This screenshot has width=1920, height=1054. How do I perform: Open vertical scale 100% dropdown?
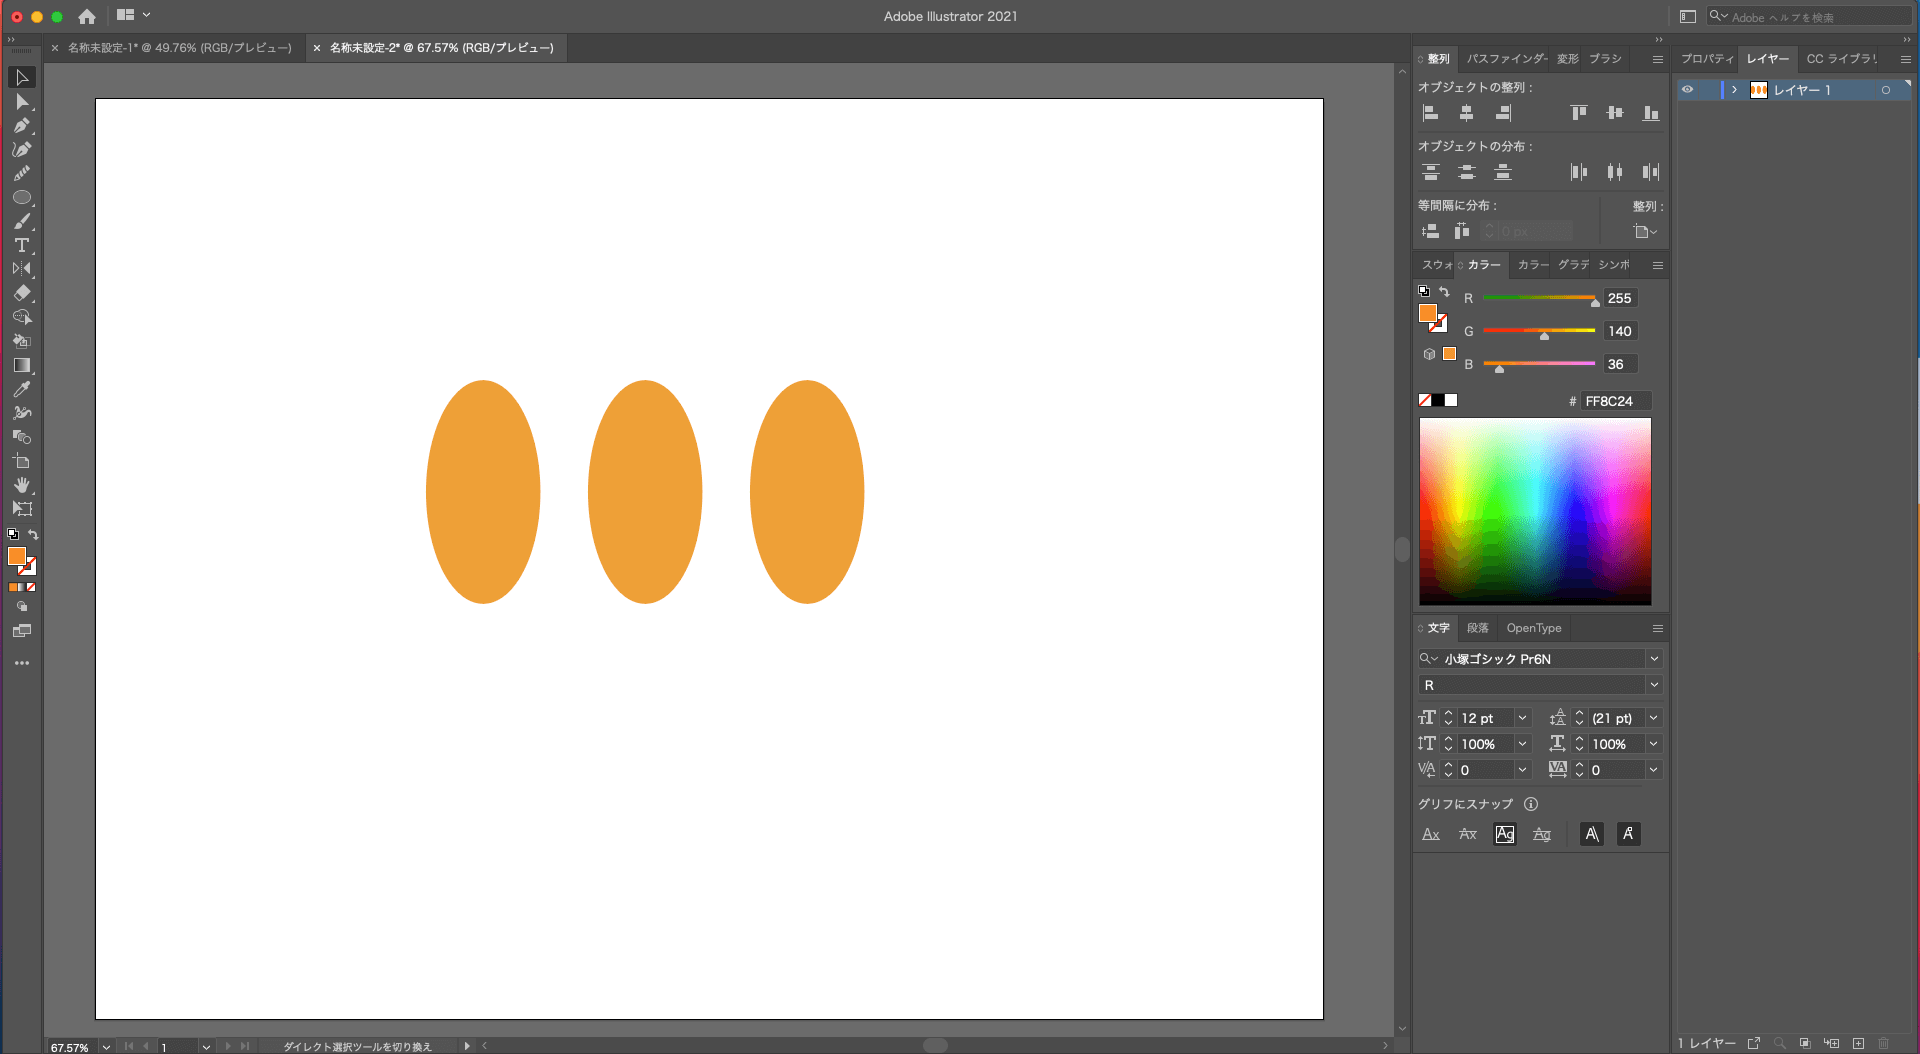click(x=1522, y=744)
